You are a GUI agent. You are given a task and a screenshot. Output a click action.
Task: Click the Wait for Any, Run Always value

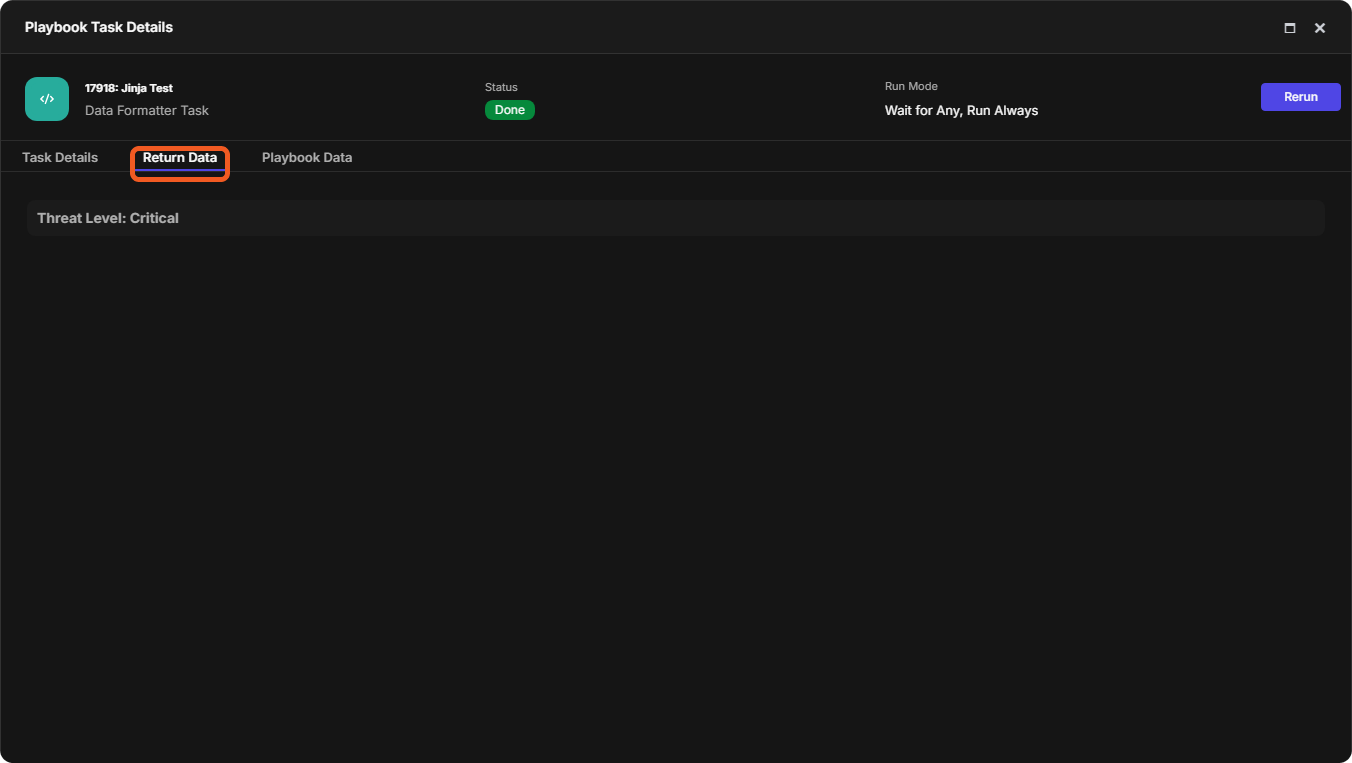(x=961, y=110)
